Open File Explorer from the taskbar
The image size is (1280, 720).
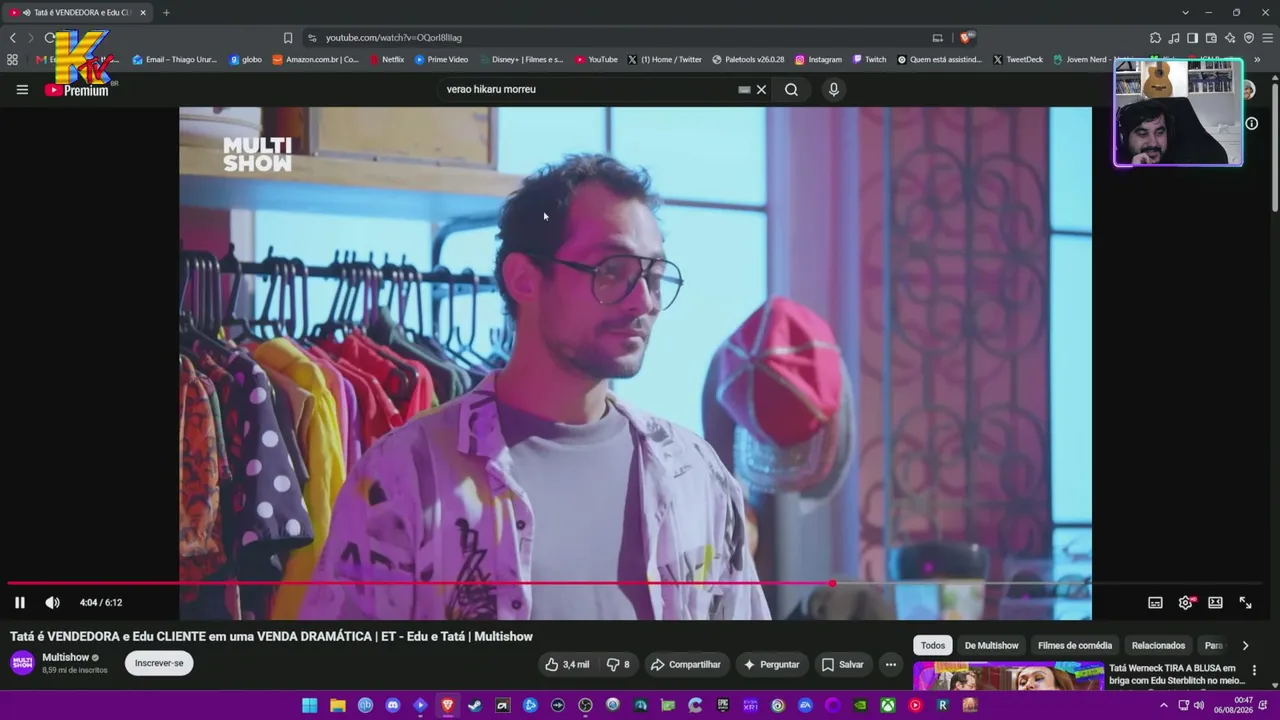pyautogui.click(x=338, y=706)
